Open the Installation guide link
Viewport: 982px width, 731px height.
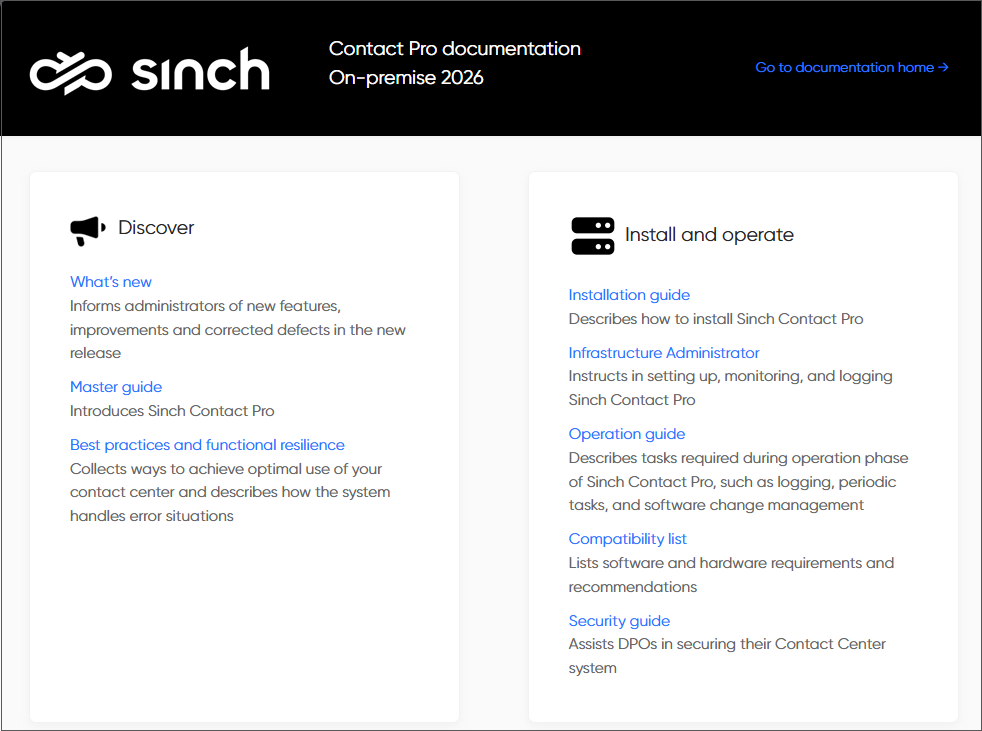[629, 295]
